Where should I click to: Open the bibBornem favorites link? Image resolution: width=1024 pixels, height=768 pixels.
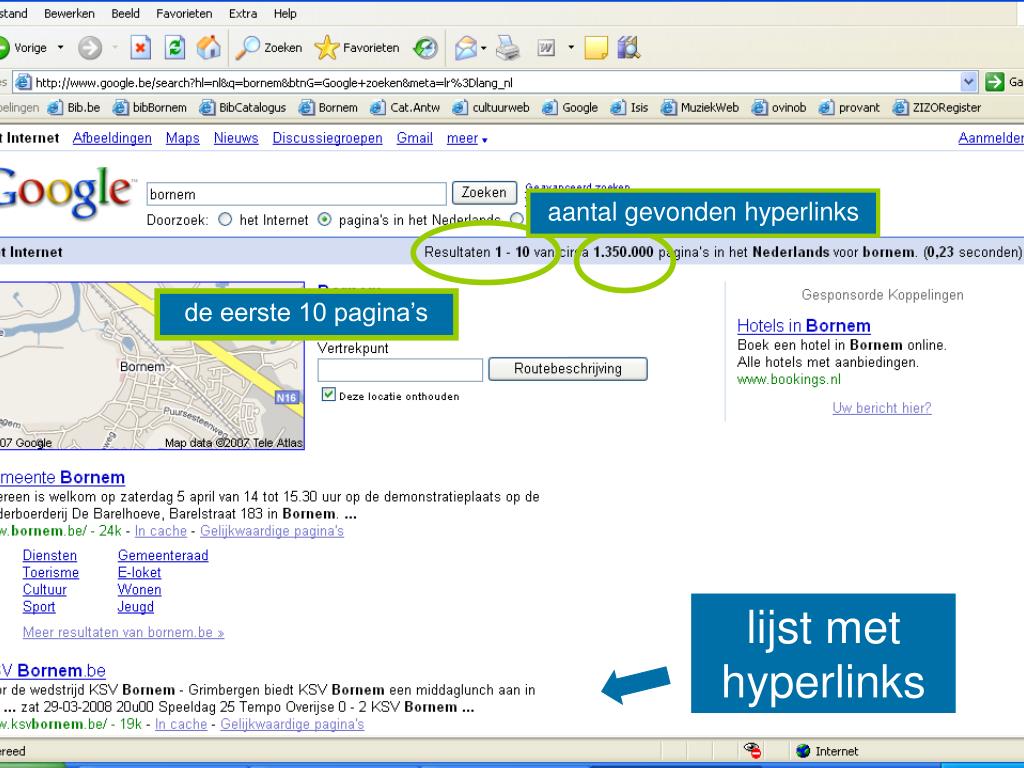[150, 108]
